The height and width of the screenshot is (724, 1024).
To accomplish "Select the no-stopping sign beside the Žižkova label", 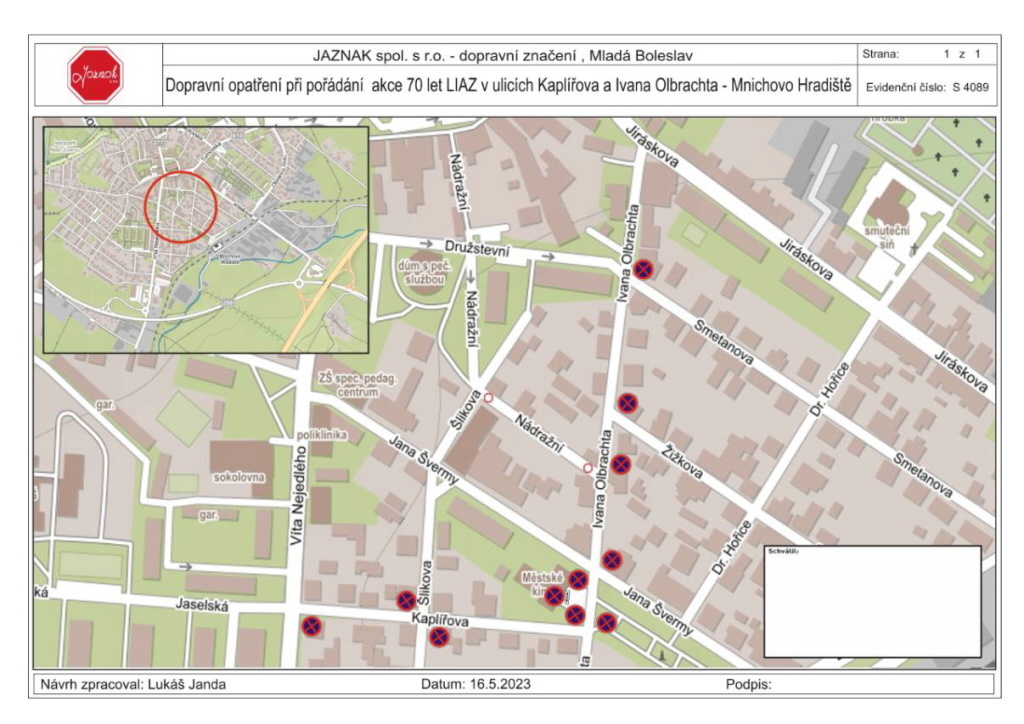I will (621, 464).
